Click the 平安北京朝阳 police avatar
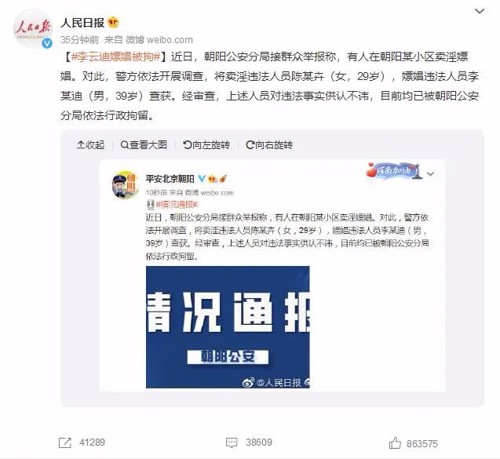Image resolution: width=500 pixels, height=459 pixels. (125, 184)
